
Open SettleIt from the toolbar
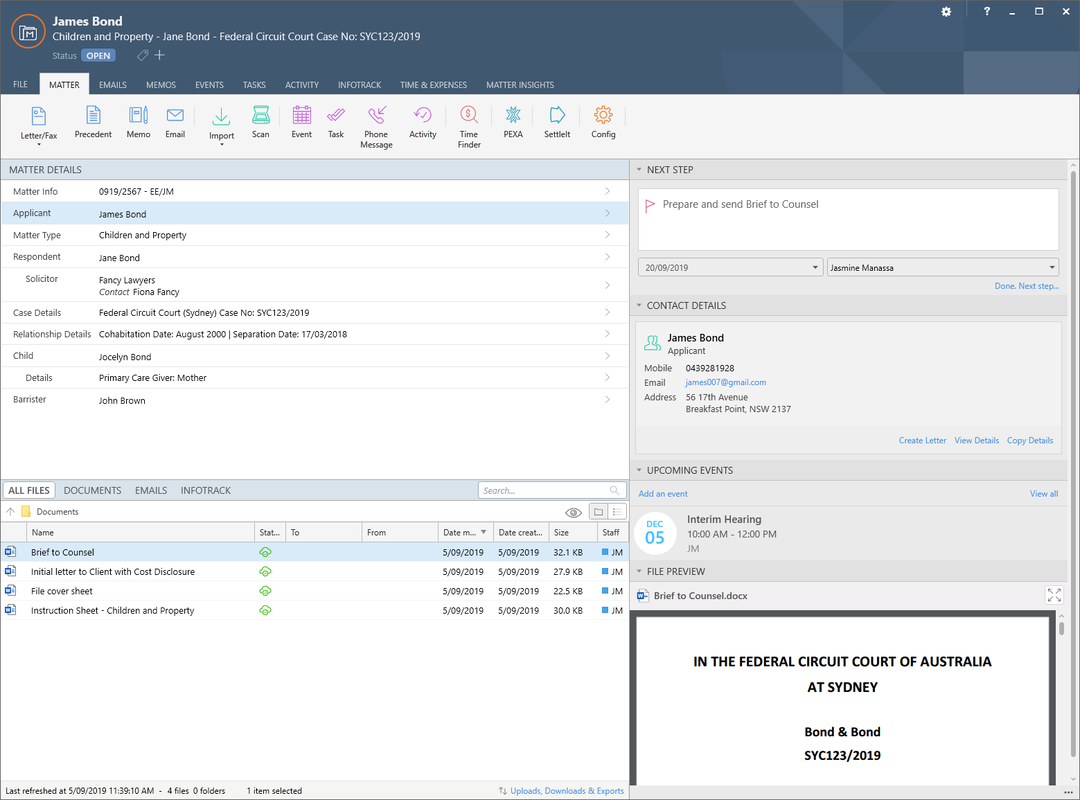tap(556, 122)
